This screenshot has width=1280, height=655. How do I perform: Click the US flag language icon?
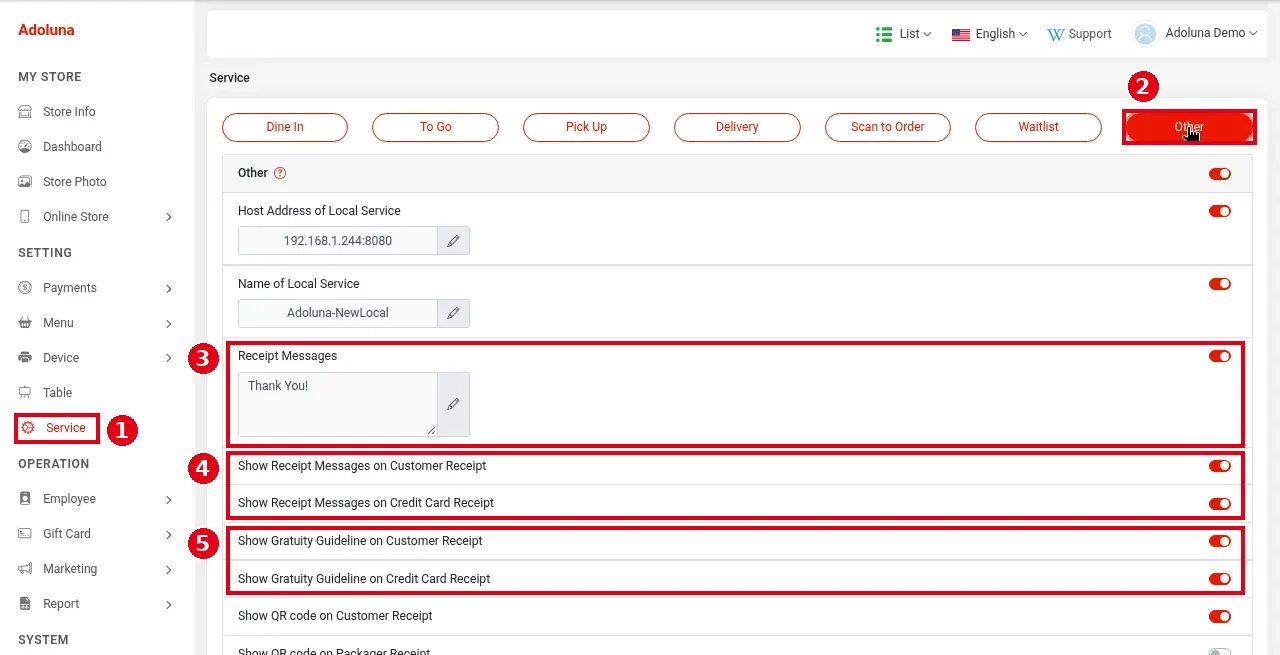[x=961, y=34]
